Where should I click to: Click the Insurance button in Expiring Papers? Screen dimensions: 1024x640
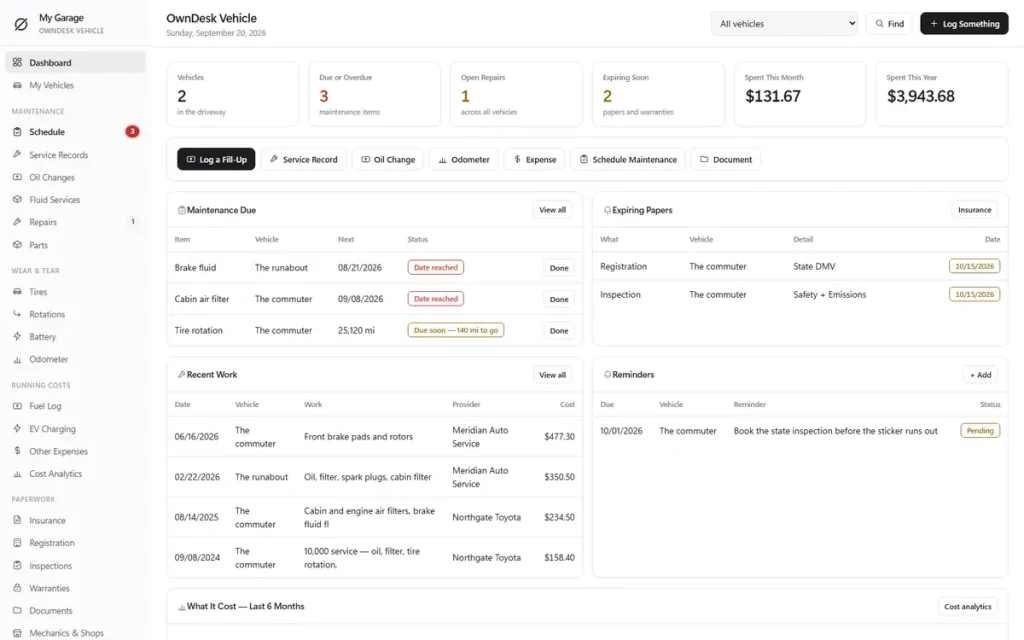(974, 210)
